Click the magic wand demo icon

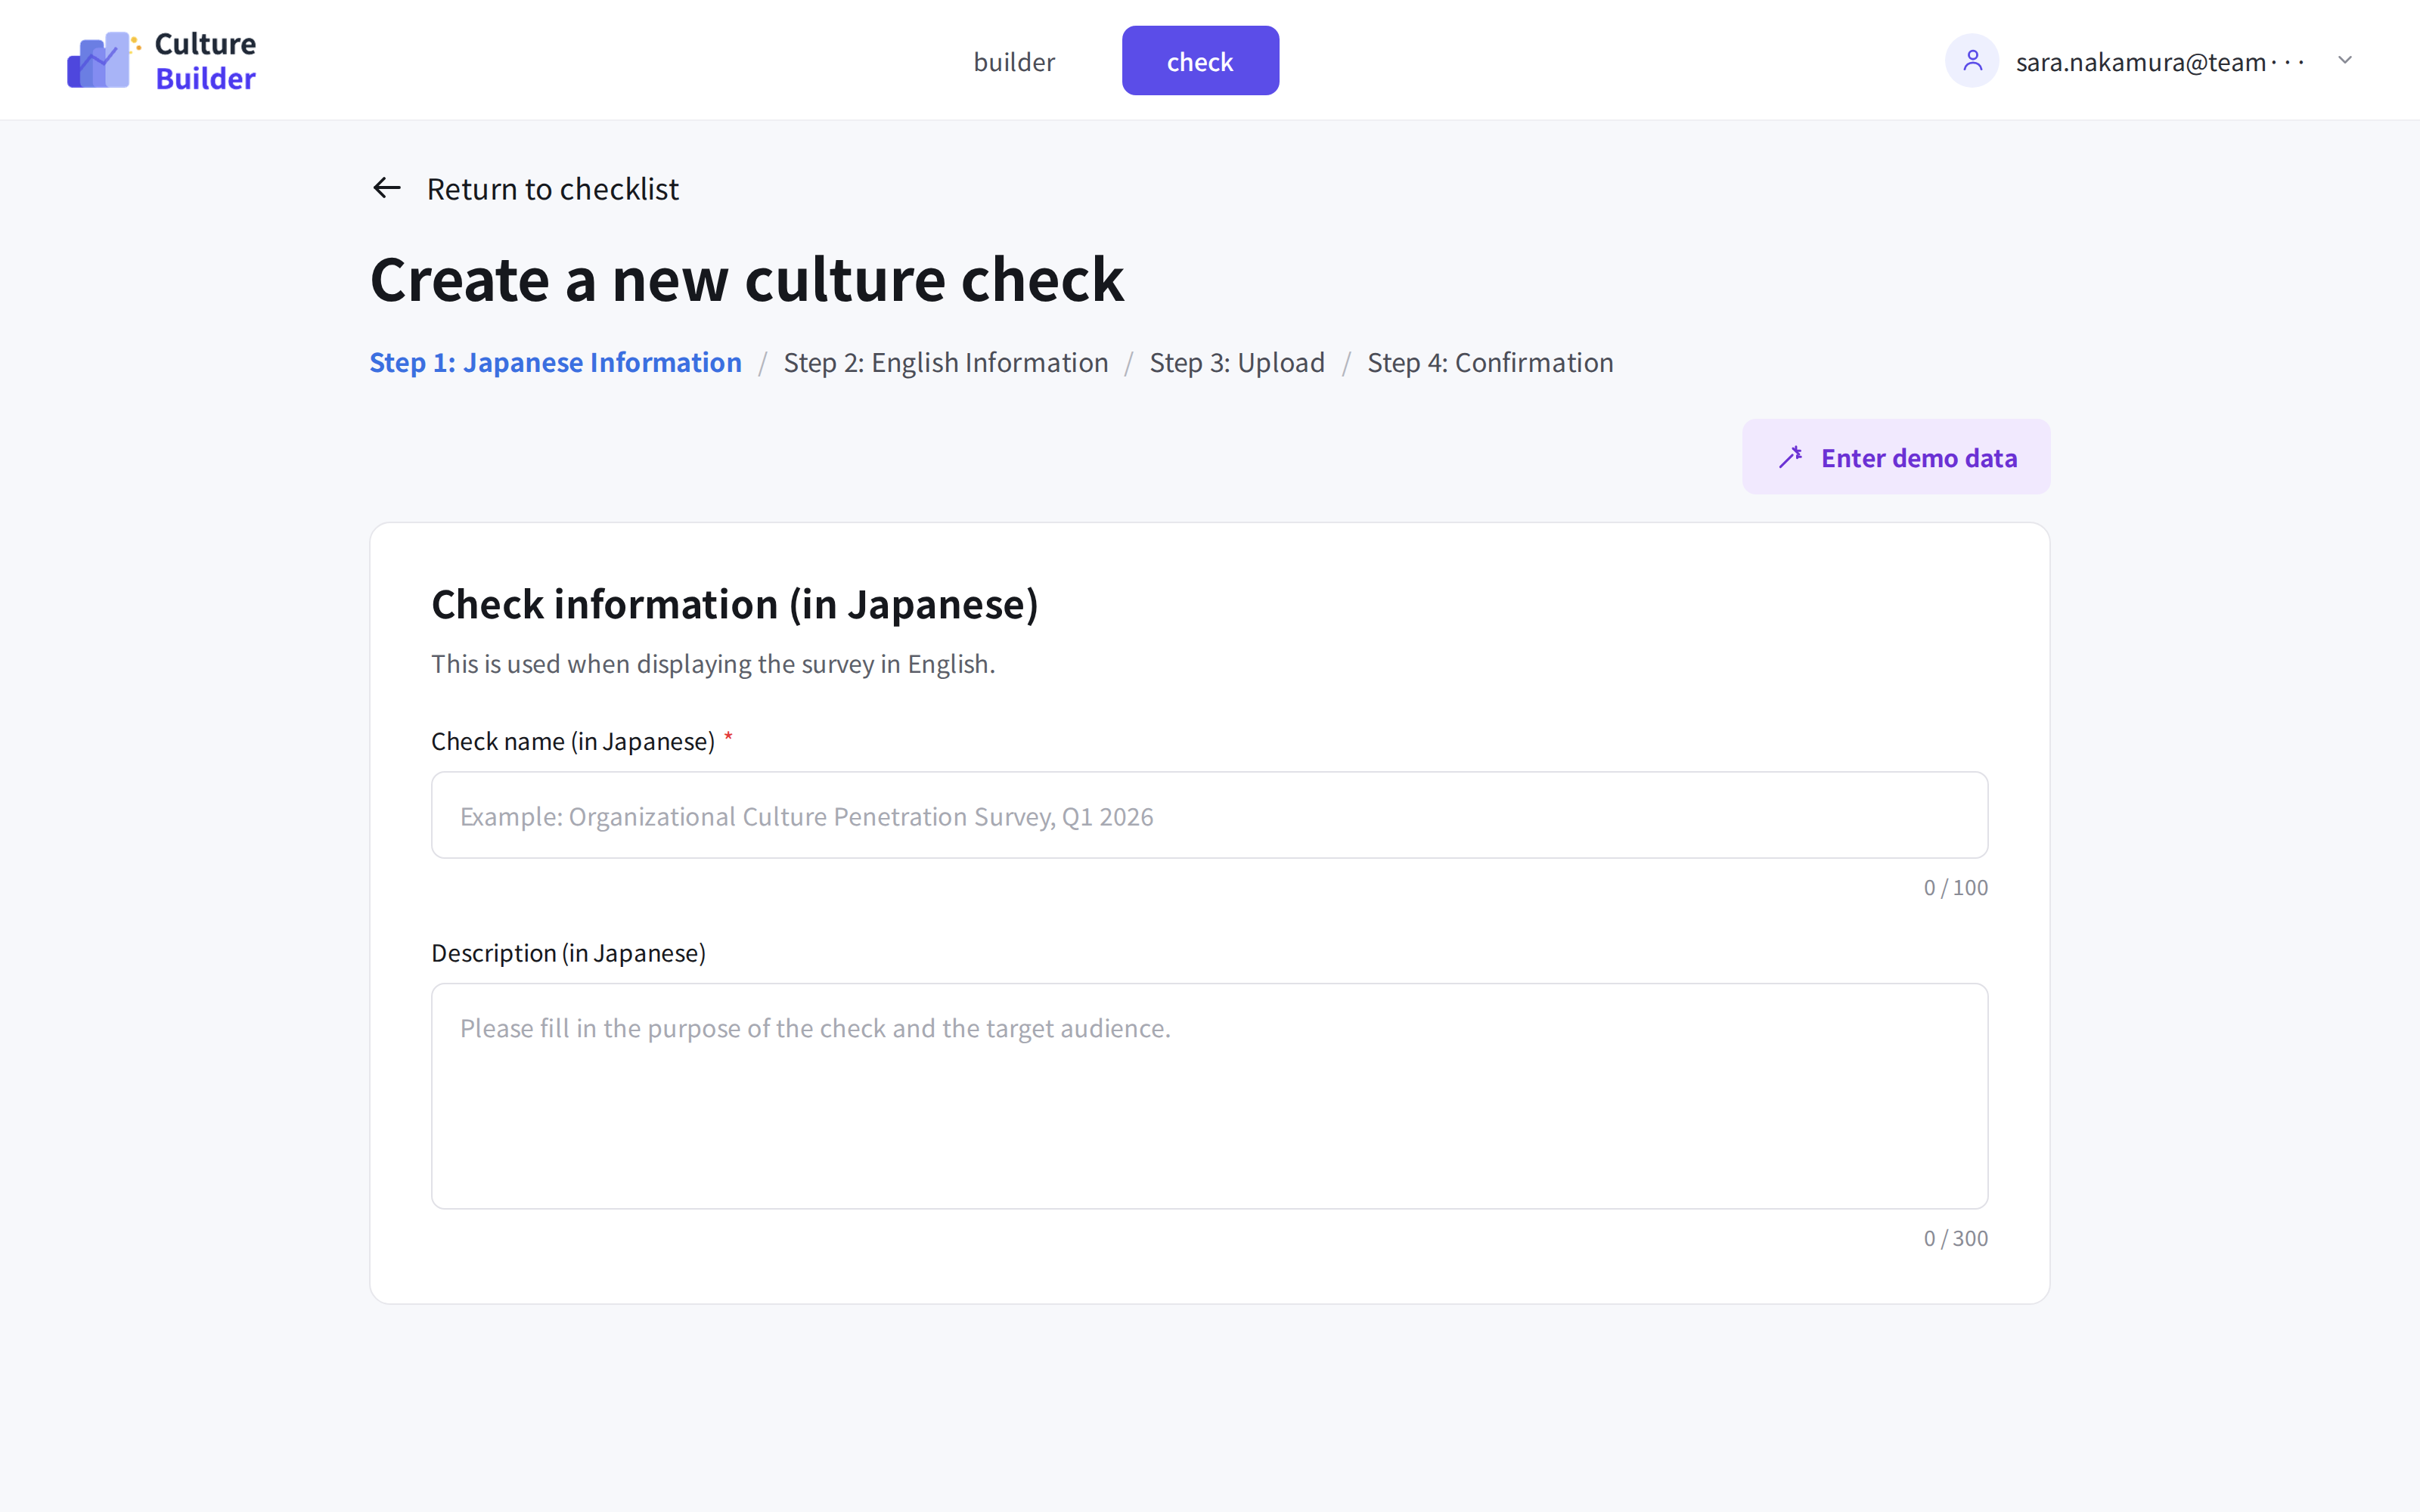pyautogui.click(x=1790, y=458)
